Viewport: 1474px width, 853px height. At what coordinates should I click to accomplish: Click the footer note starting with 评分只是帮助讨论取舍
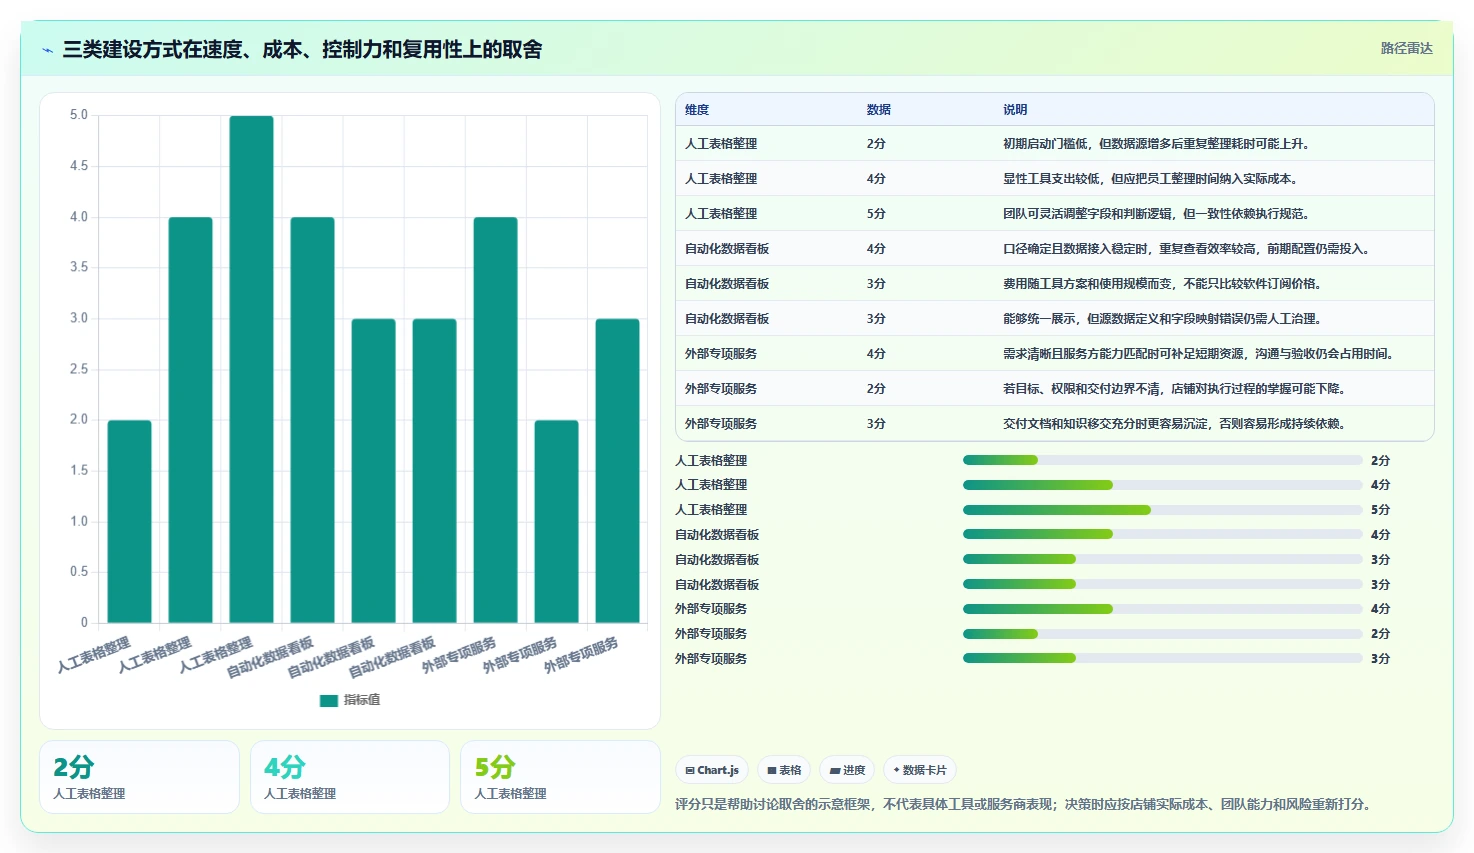(x=1022, y=804)
